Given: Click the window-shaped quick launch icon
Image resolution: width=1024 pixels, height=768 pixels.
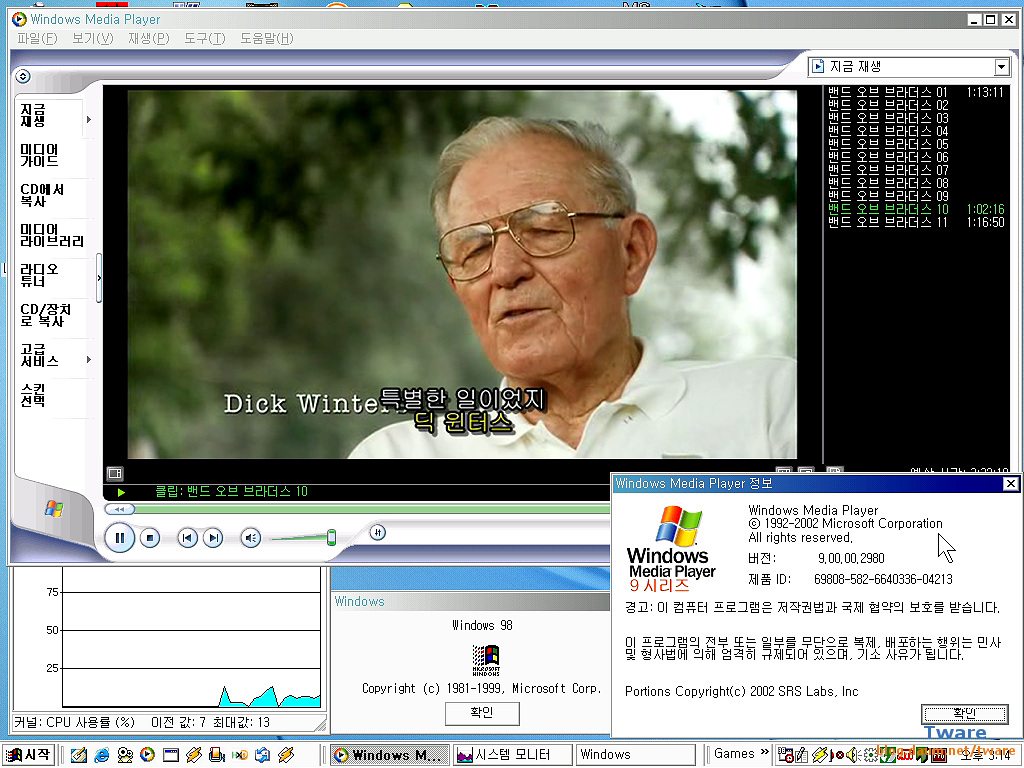Looking at the screenshot, I should tap(171, 755).
